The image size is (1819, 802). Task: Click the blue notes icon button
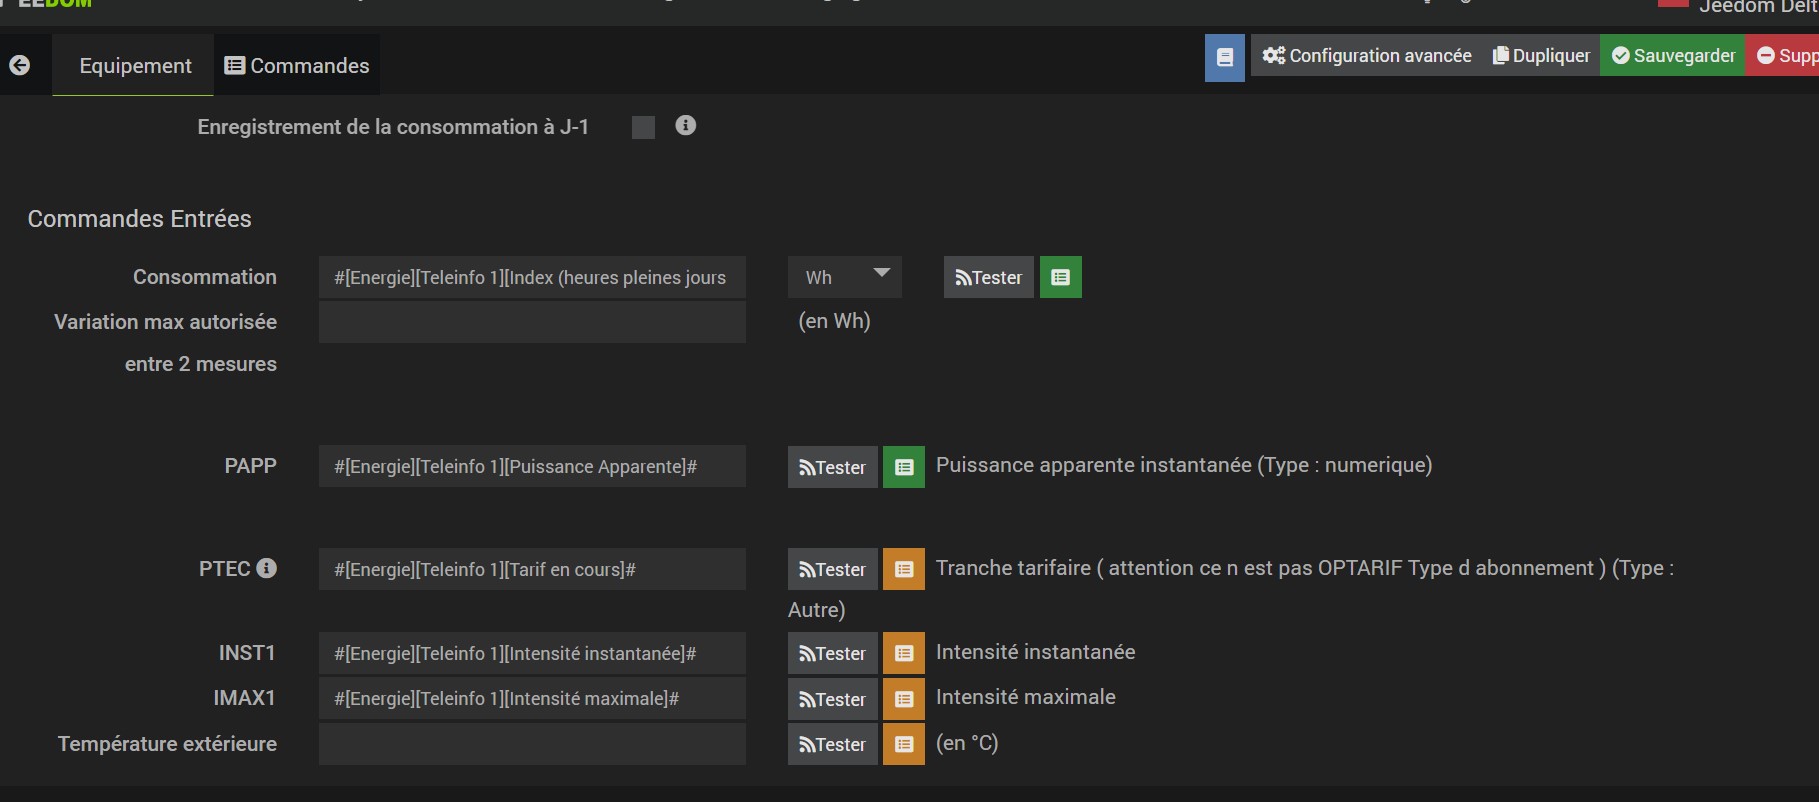[x=1224, y=57]
